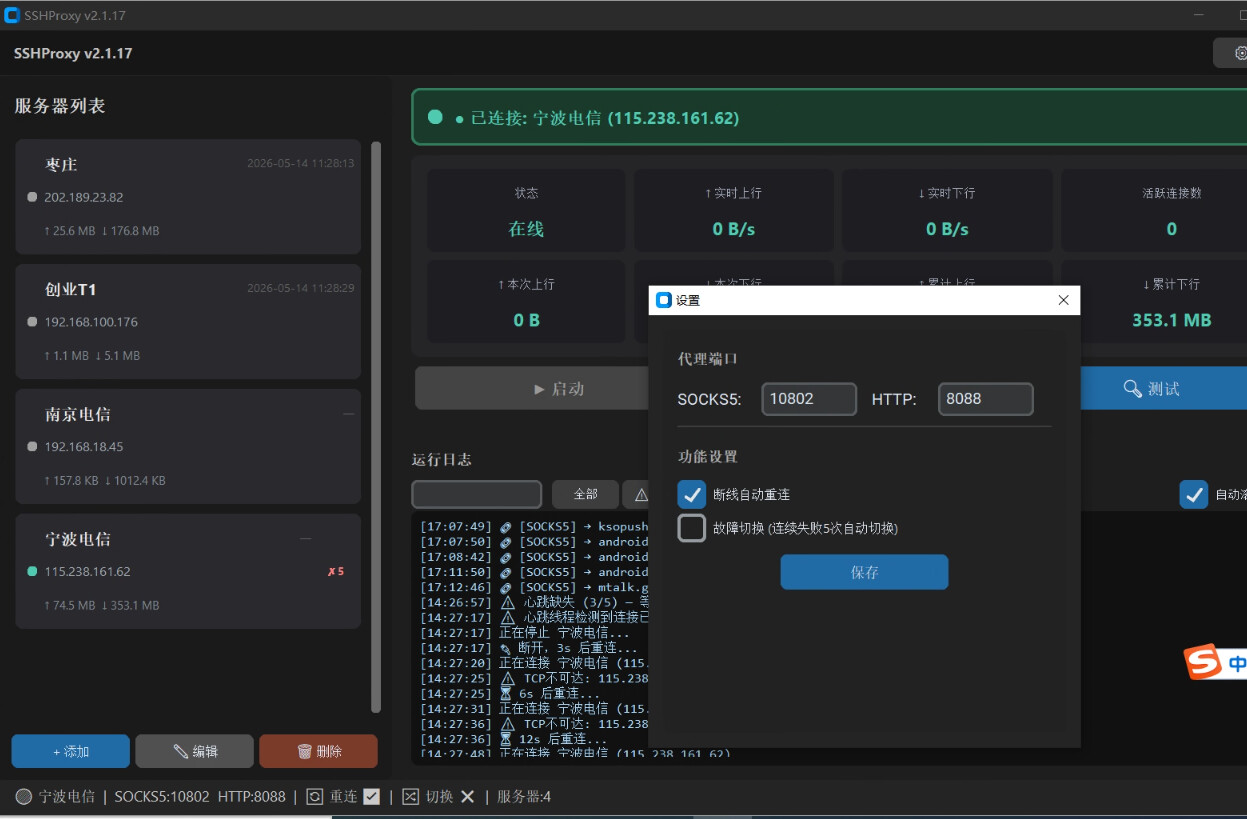Filter logs with the warning triangle button

(x=636, y=494)
